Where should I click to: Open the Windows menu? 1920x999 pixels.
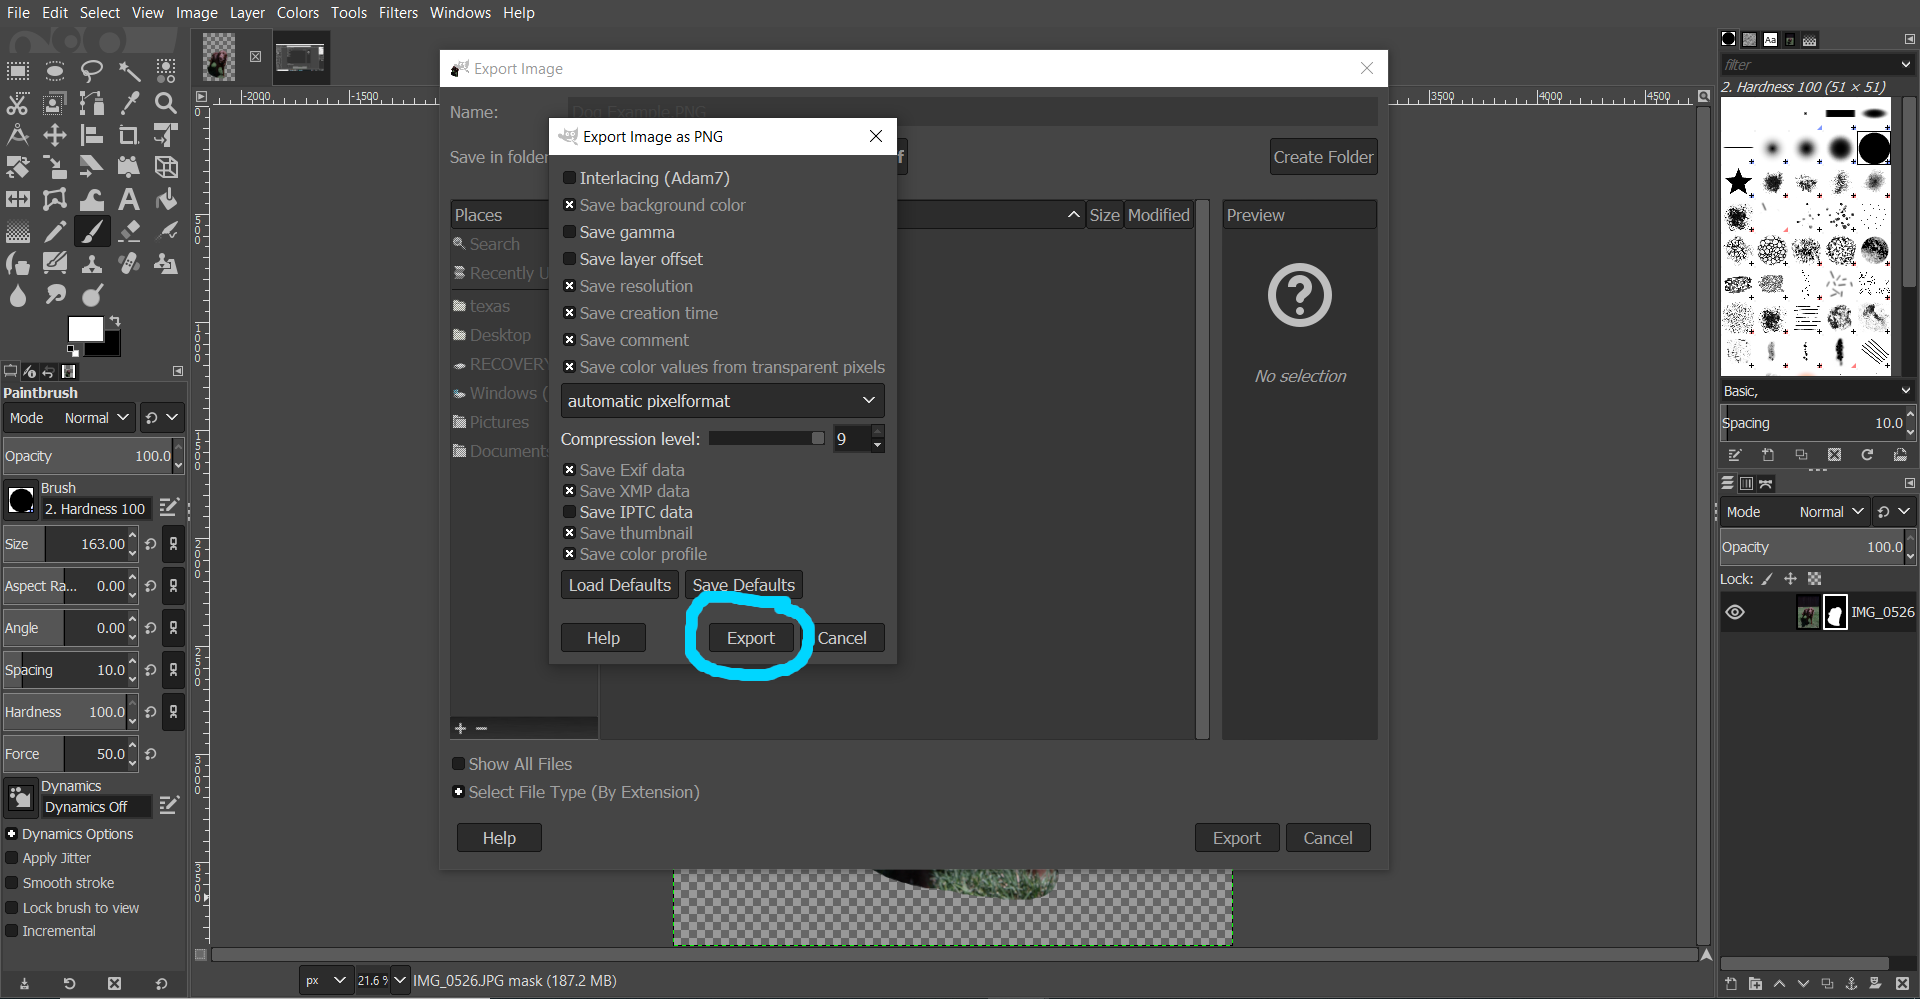point(460,13)
